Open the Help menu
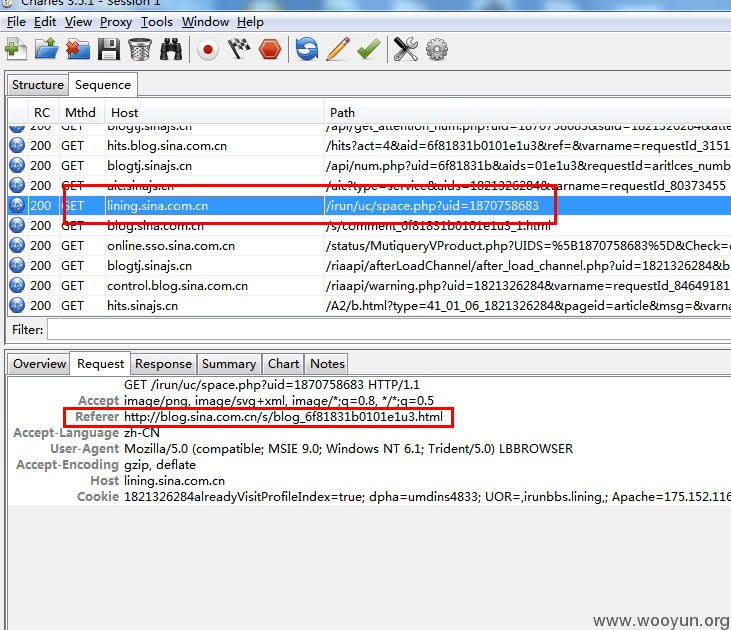The height and width of the screenshot is (630, 731). [x=250, y=22]
